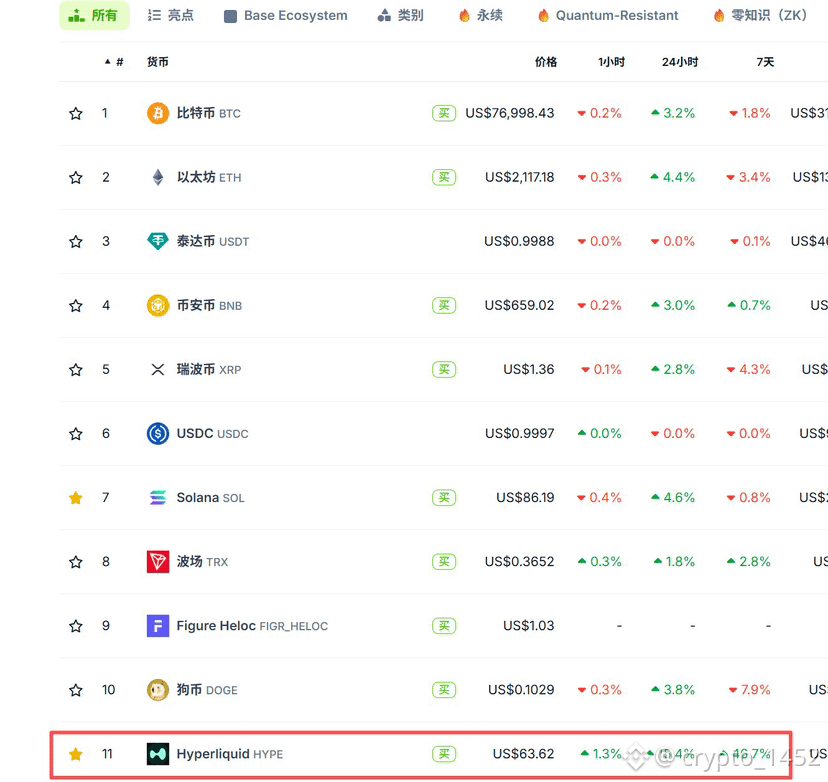Image resolution: width=828 pixels, height=782 pixels.
Task: Unstar Solana from favorites
Action: (x=76, y=497)
